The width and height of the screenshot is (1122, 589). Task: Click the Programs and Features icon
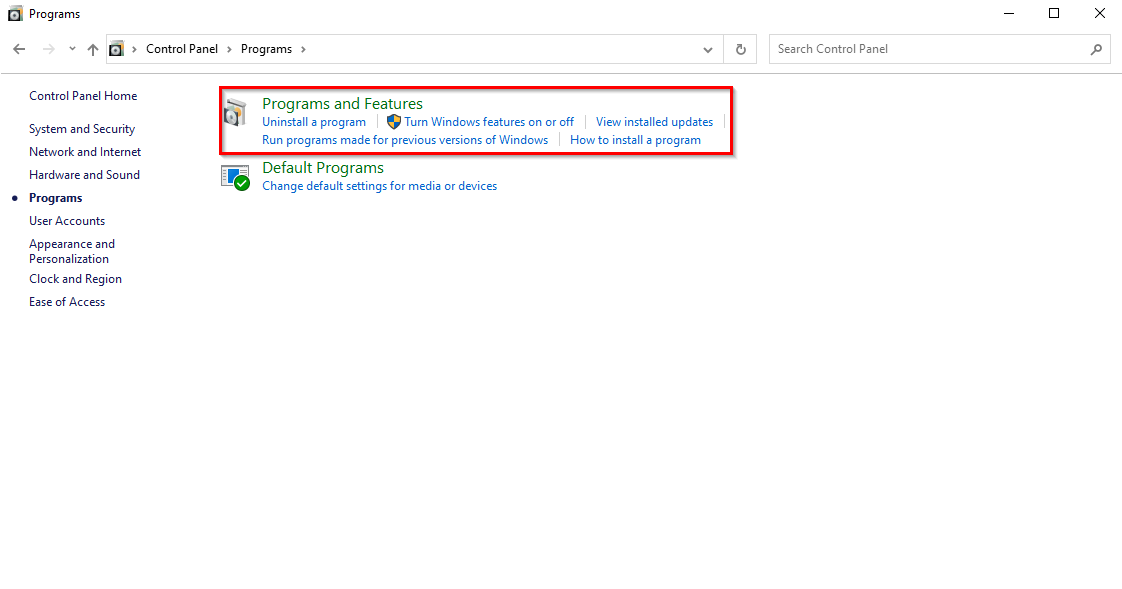pos(235,113)
